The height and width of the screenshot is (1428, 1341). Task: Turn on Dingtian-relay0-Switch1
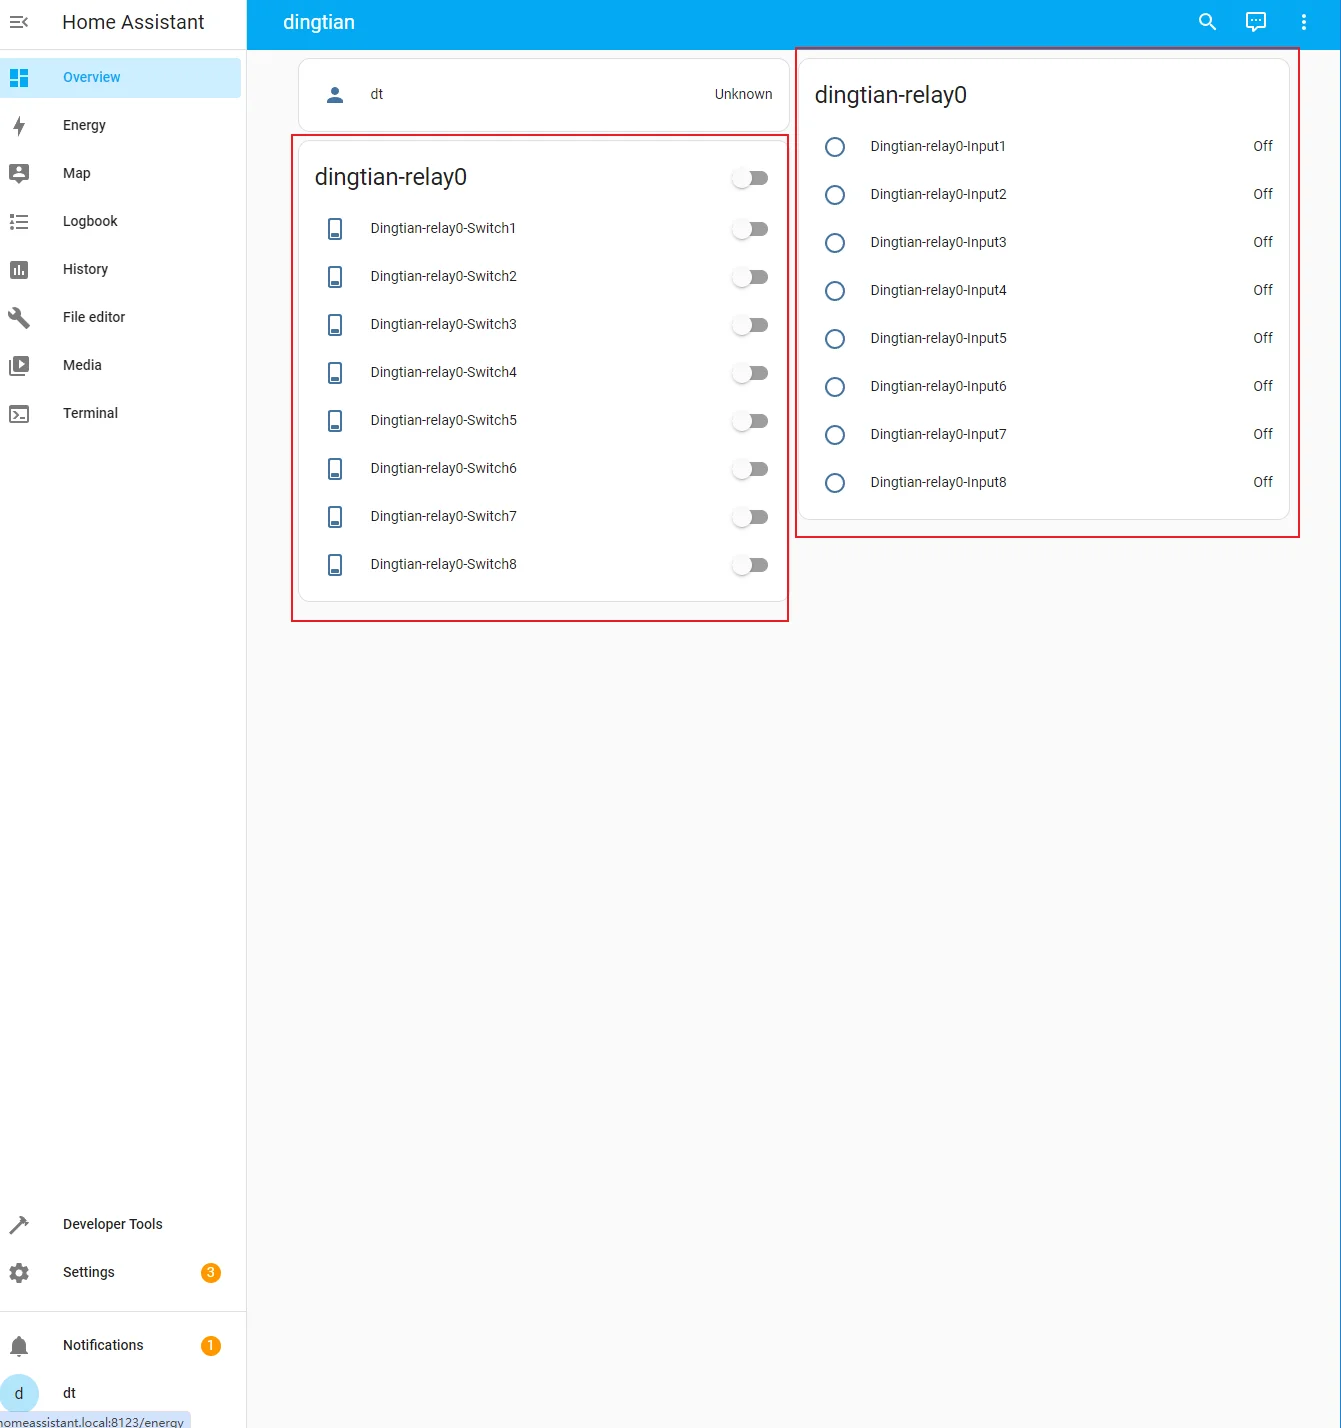[749, 229]
